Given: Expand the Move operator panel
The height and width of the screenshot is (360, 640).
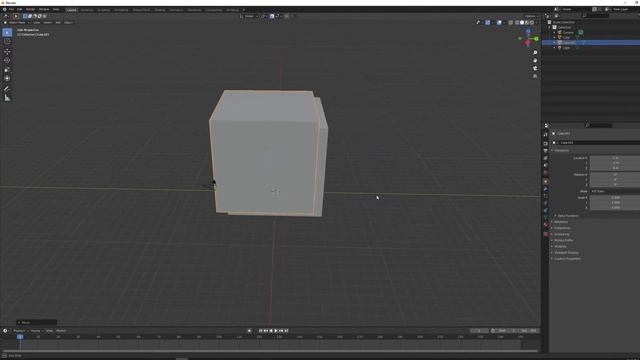Looking at the screenshot, I should [x=36, y=322].
